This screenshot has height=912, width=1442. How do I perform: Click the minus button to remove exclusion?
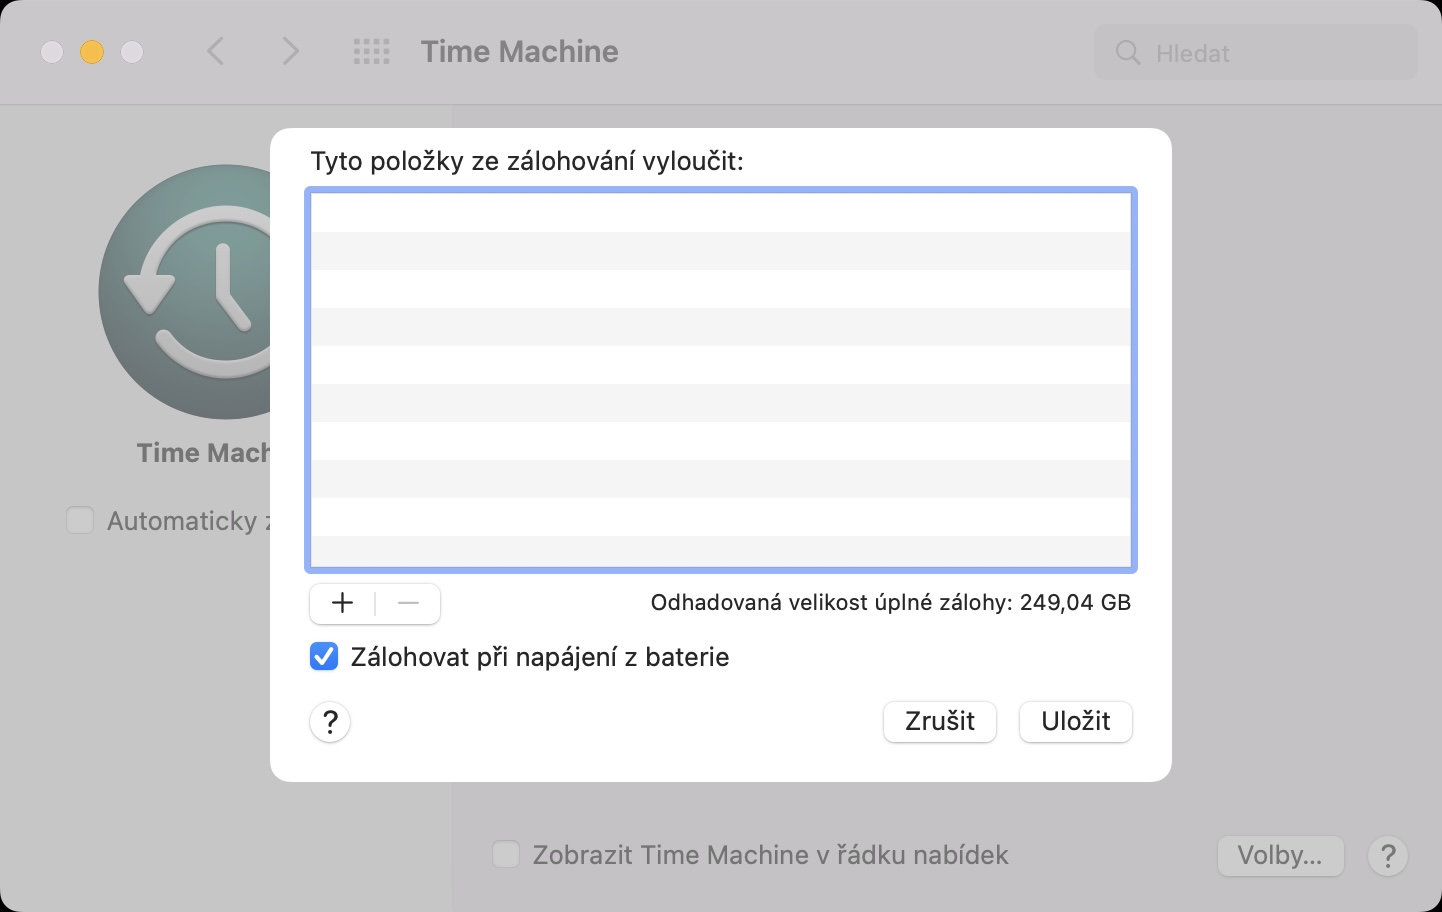[x=408, y=603]
